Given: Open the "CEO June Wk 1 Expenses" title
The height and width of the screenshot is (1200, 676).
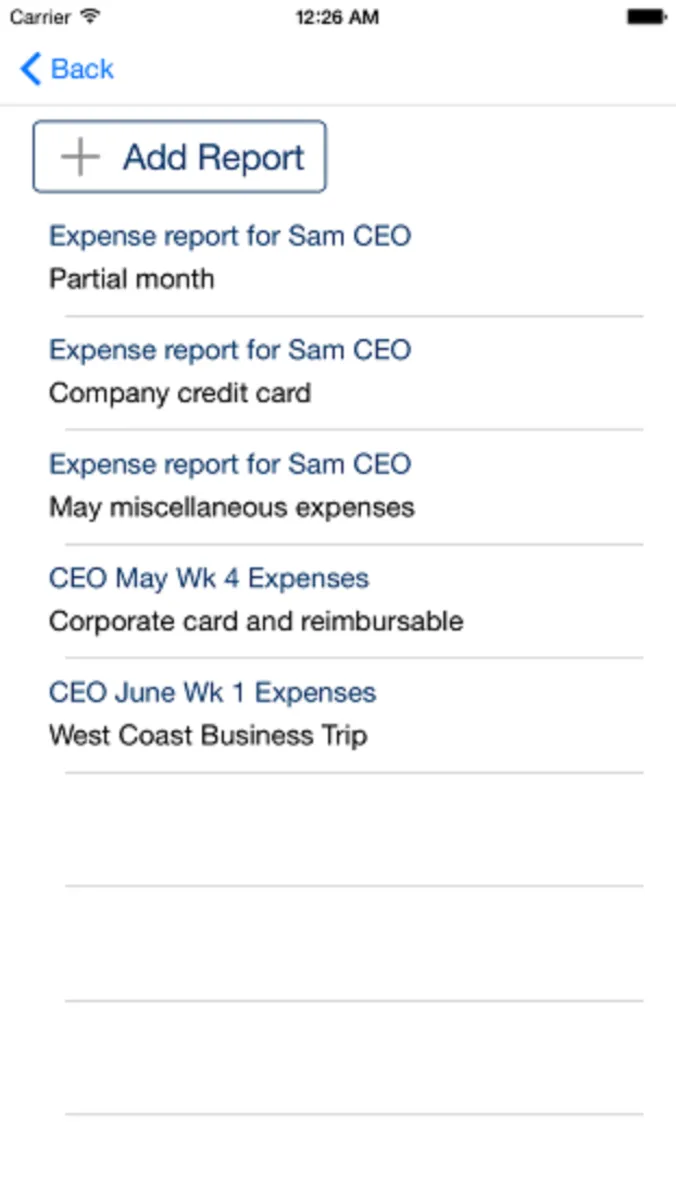Looking at the screenshot, I should coord(213,692).
